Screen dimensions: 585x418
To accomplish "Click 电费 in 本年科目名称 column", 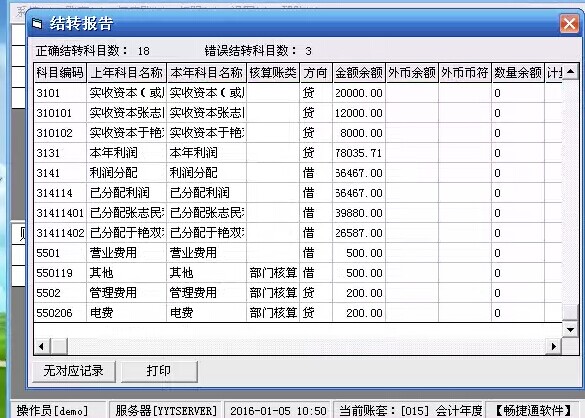I will click(206, 313).
